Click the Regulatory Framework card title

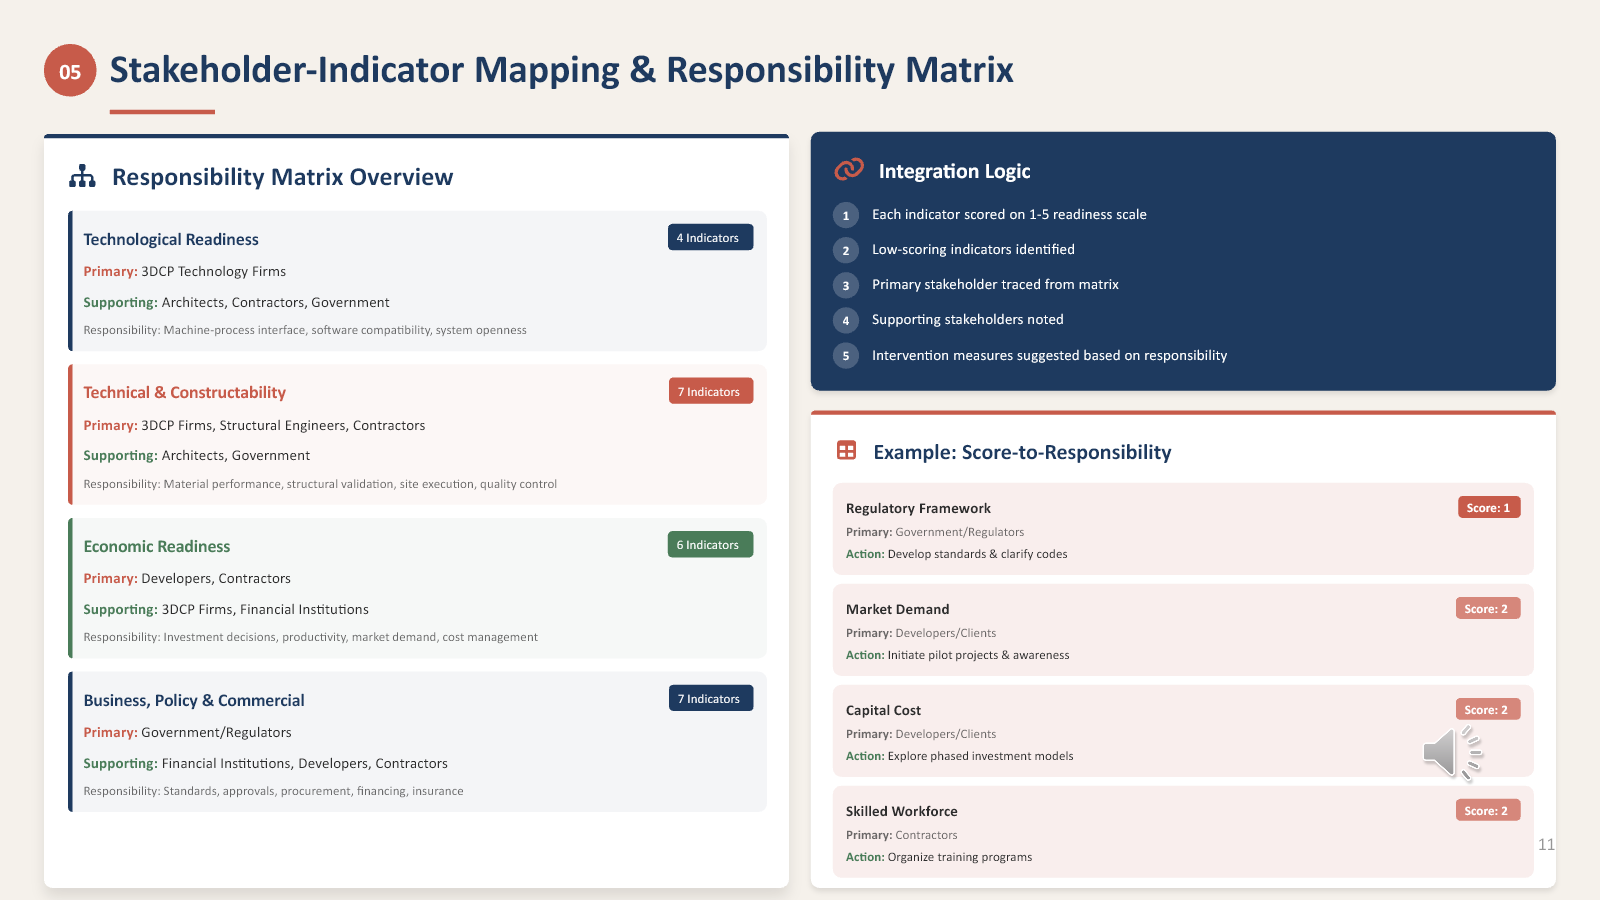[x=918, y=508]
